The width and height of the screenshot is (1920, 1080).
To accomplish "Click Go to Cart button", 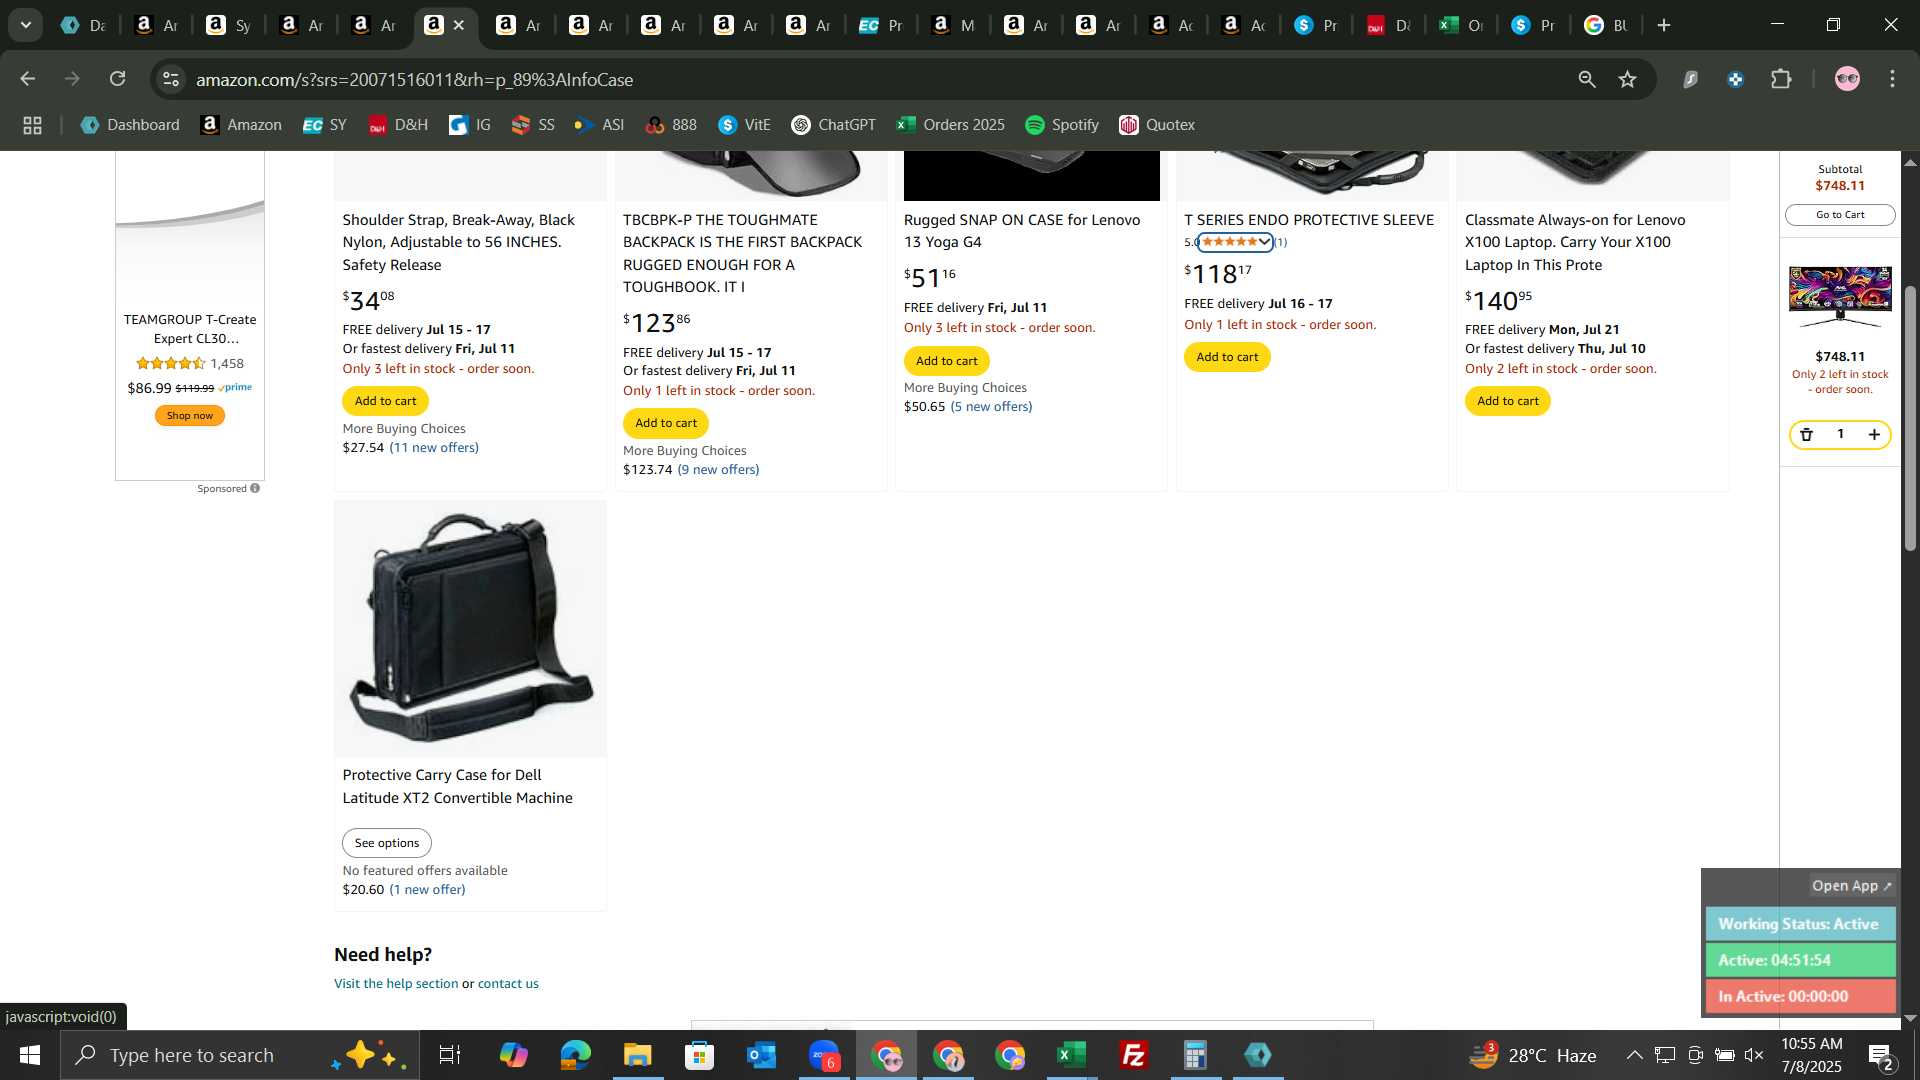I will point(1840,215).
